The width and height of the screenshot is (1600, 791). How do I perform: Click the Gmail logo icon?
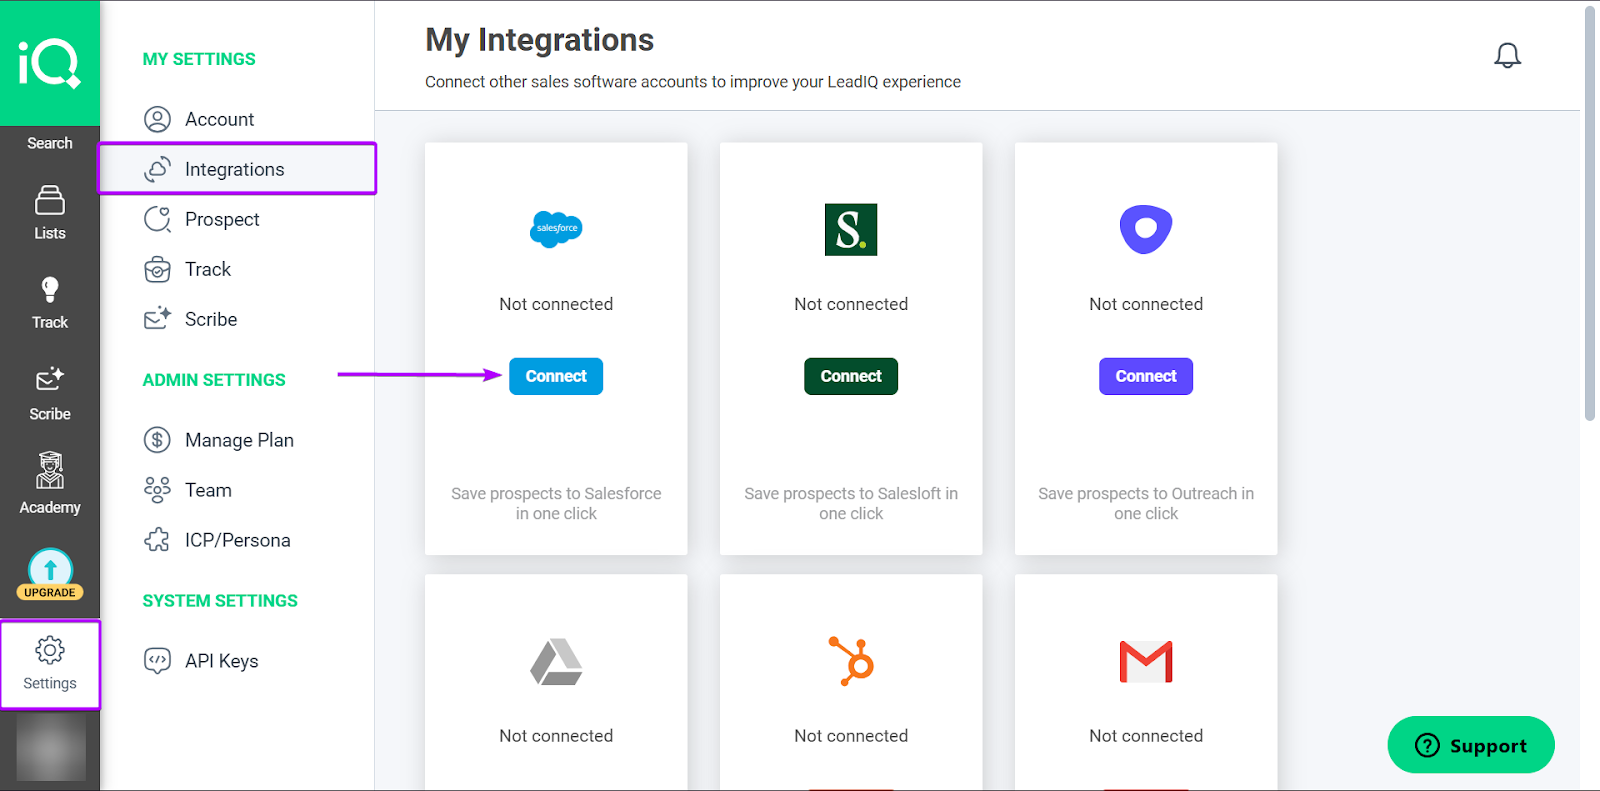coord(1145,661)
